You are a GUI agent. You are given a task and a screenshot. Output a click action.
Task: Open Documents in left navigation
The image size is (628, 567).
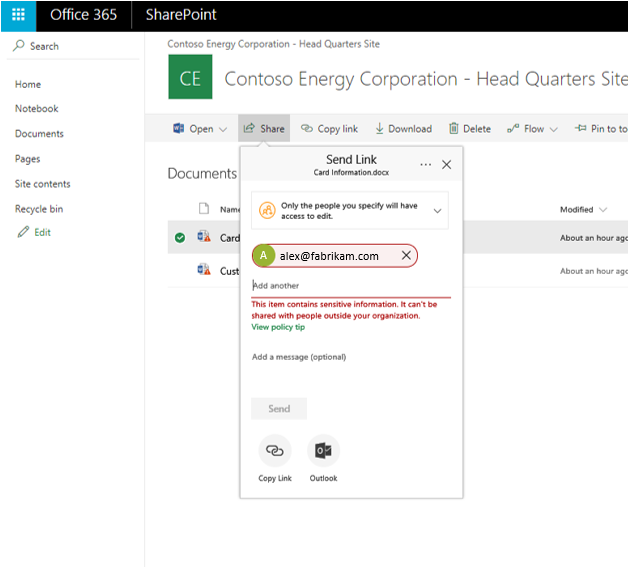click(x=39, y=134)
